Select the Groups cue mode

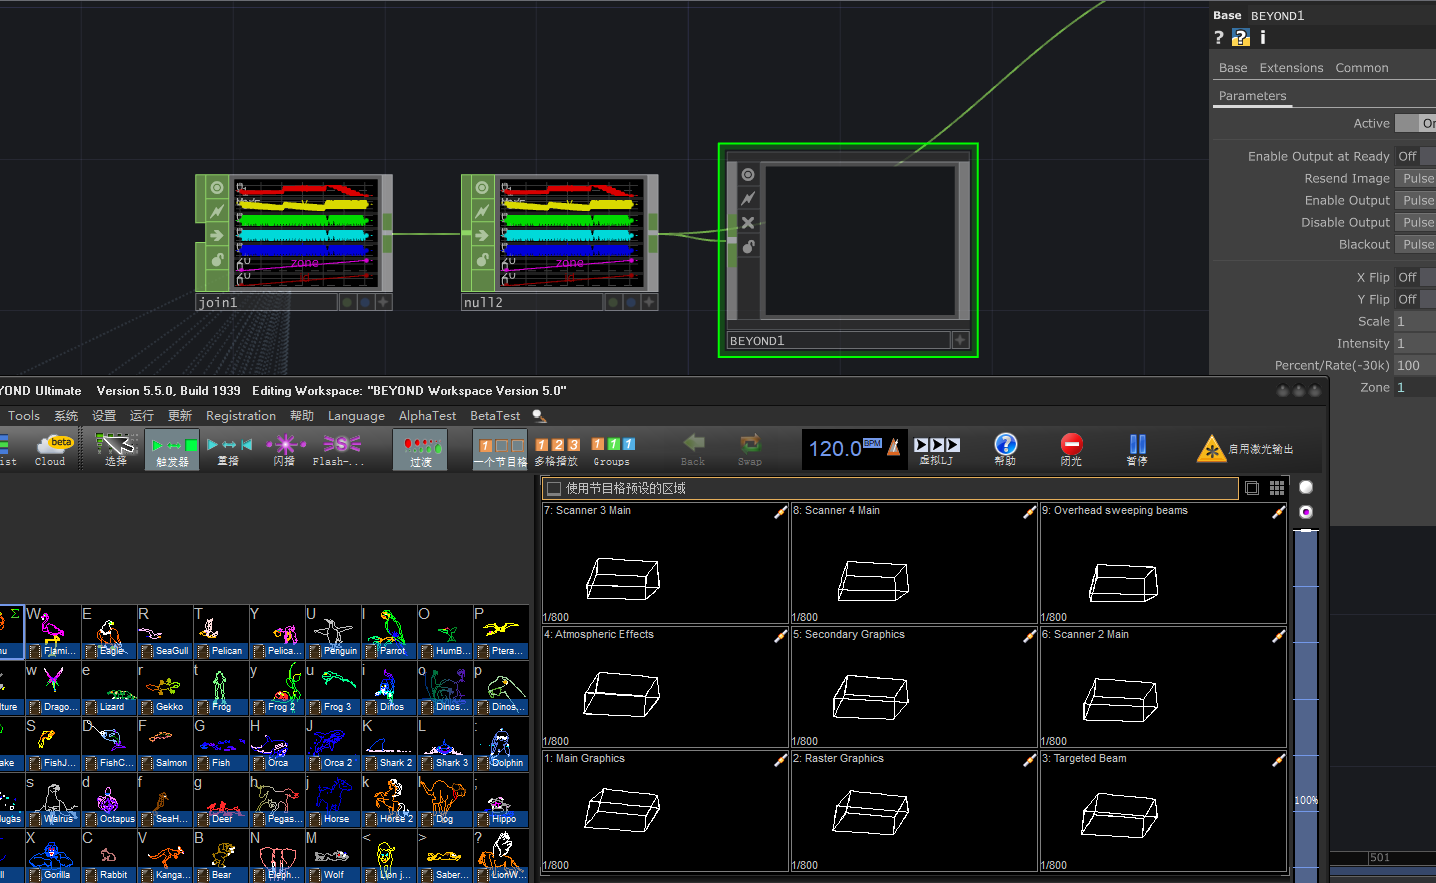[x=612, y=451]
